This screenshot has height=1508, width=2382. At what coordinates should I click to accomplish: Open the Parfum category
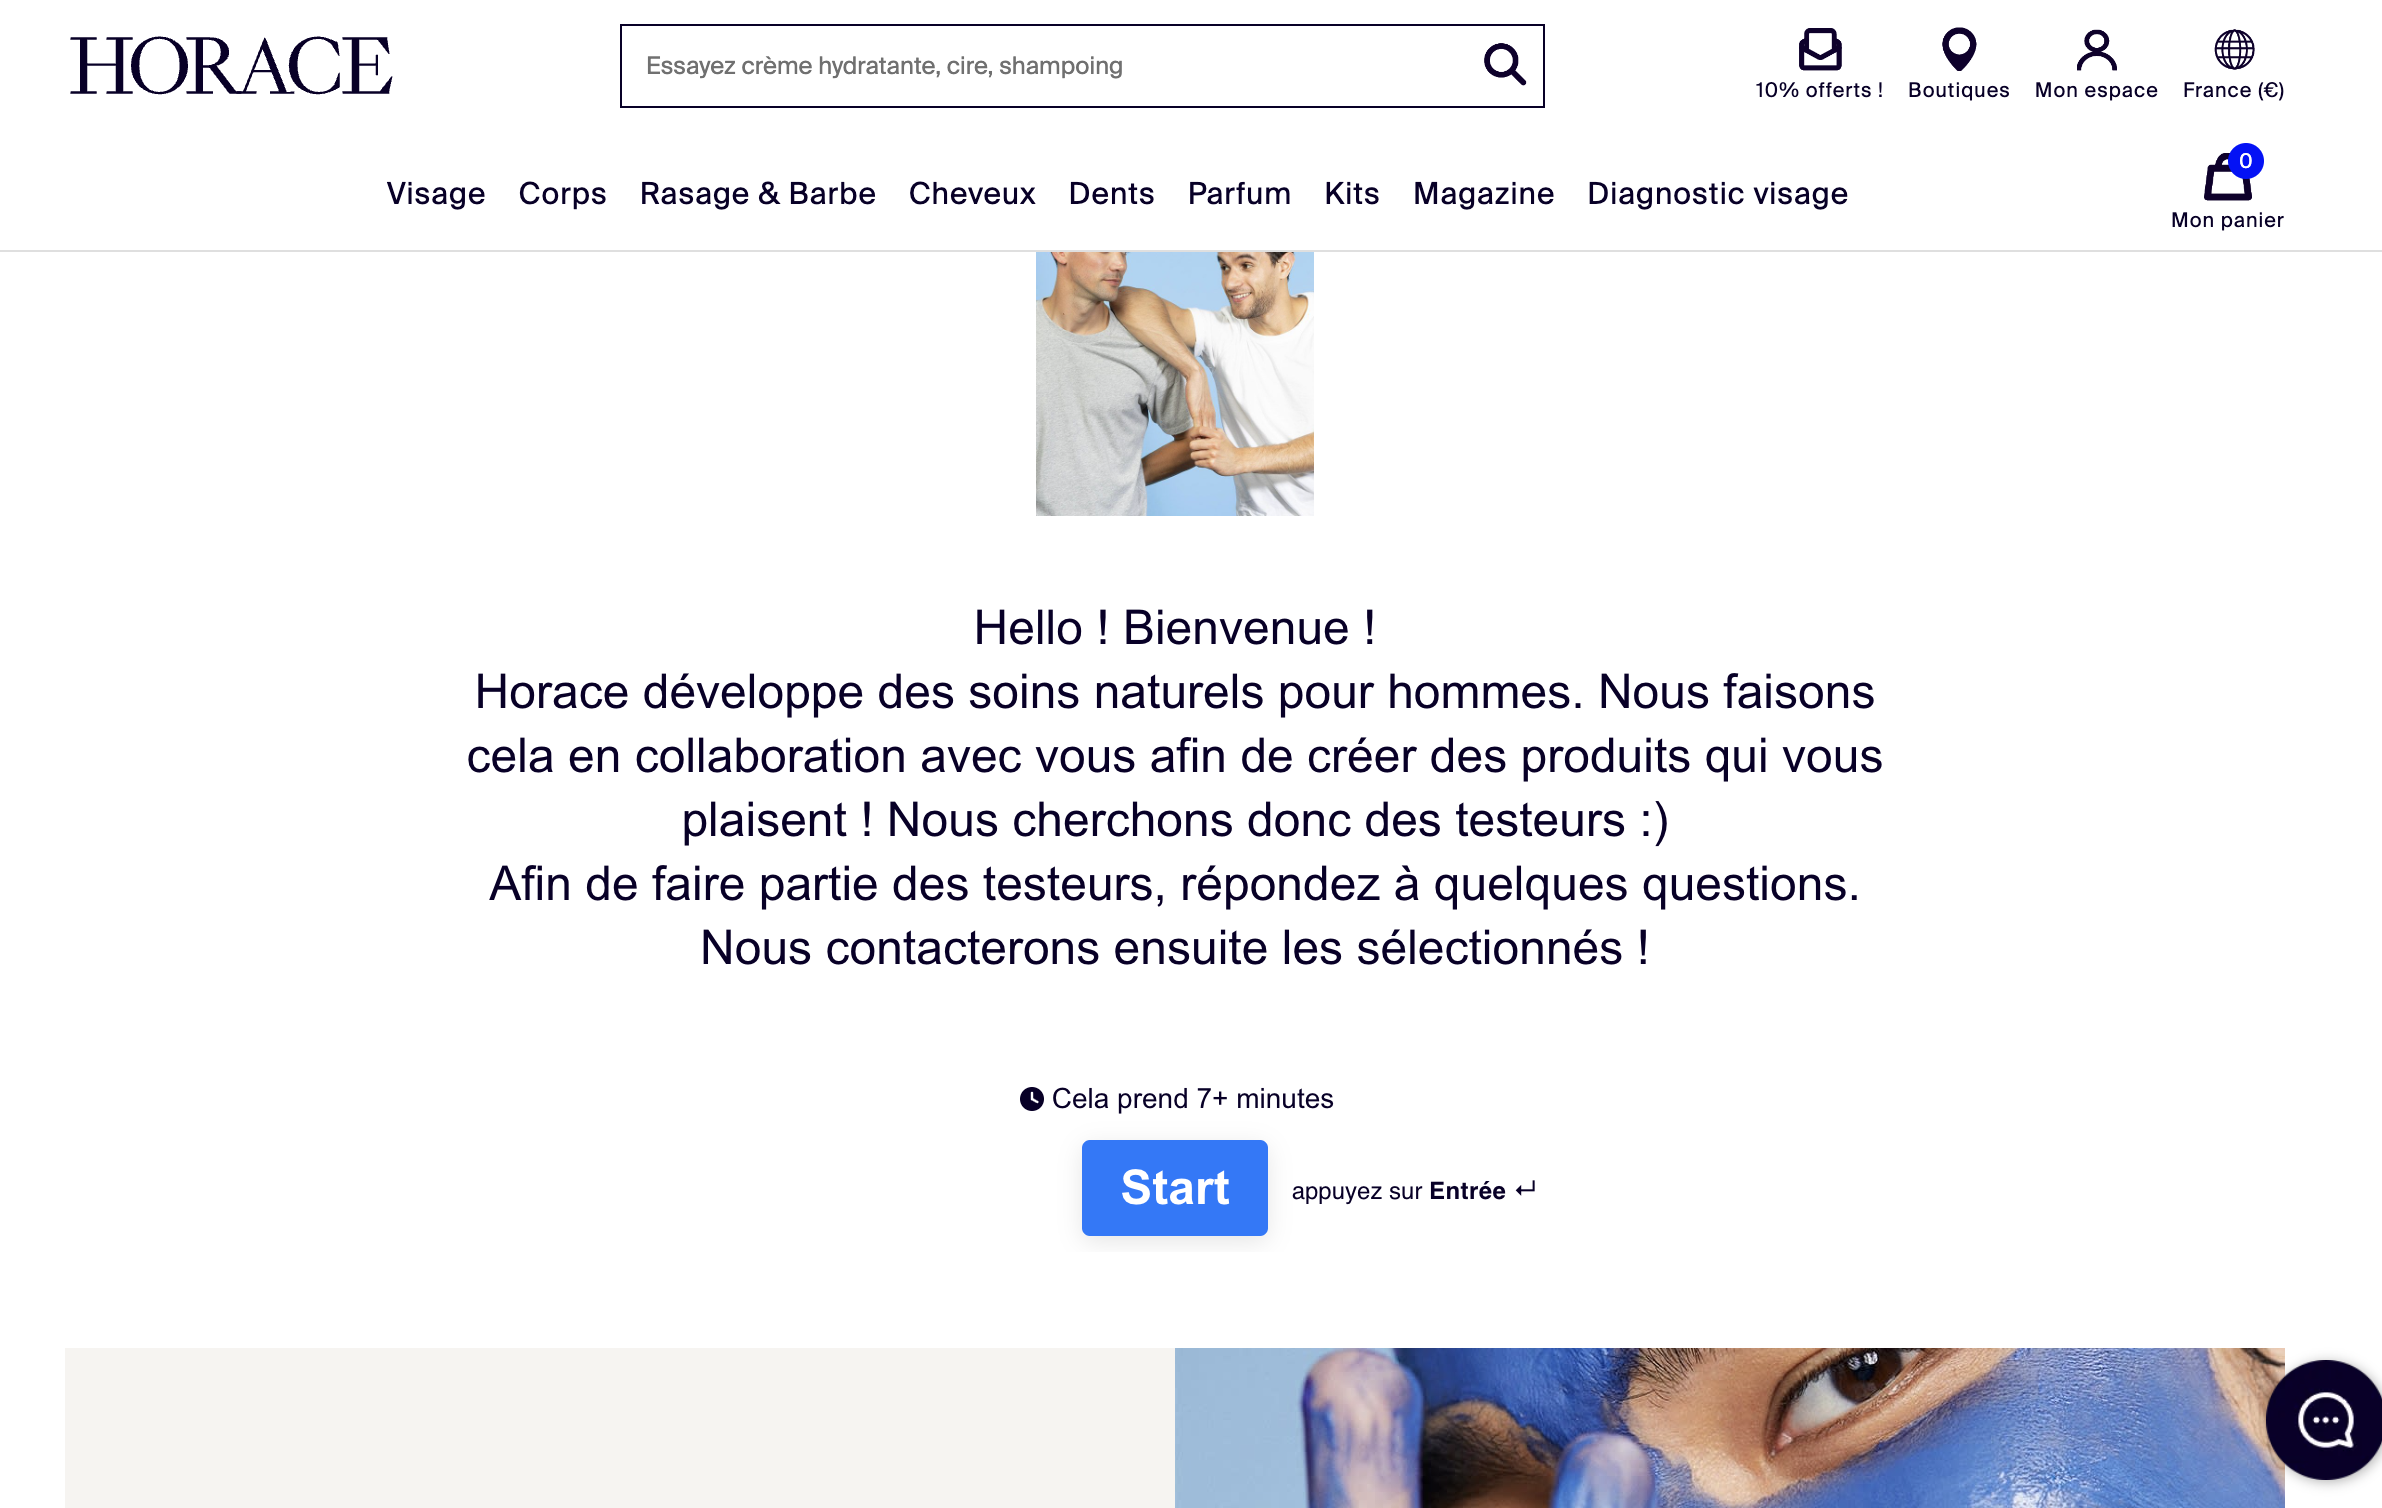pyautogui.click(x=1239, y=193)
